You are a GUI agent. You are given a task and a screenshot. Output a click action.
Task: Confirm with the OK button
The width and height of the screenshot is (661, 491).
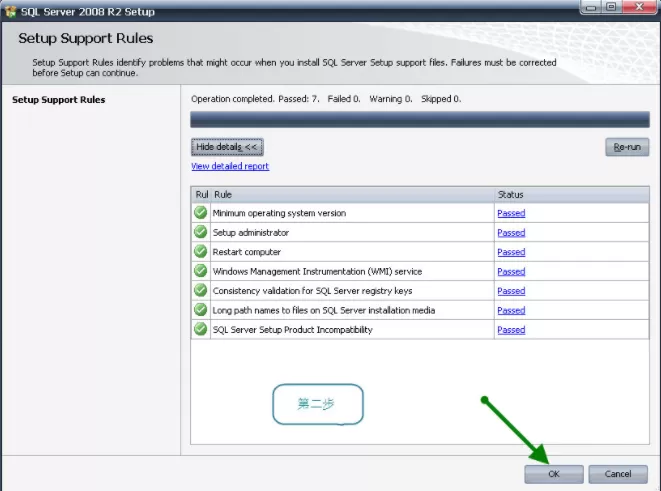pyautogui.click(x=554, y=474)
